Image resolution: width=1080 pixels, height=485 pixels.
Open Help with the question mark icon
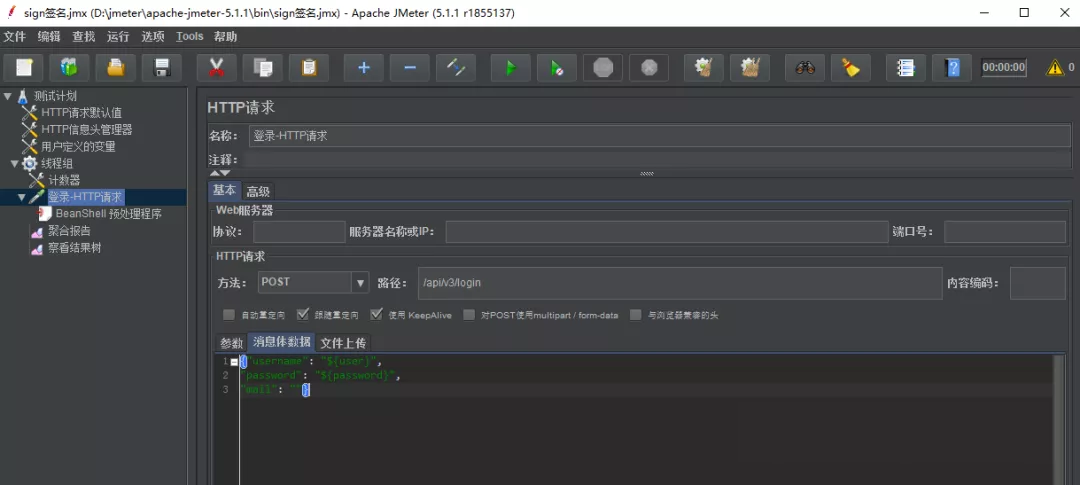[x=952, y=68]
